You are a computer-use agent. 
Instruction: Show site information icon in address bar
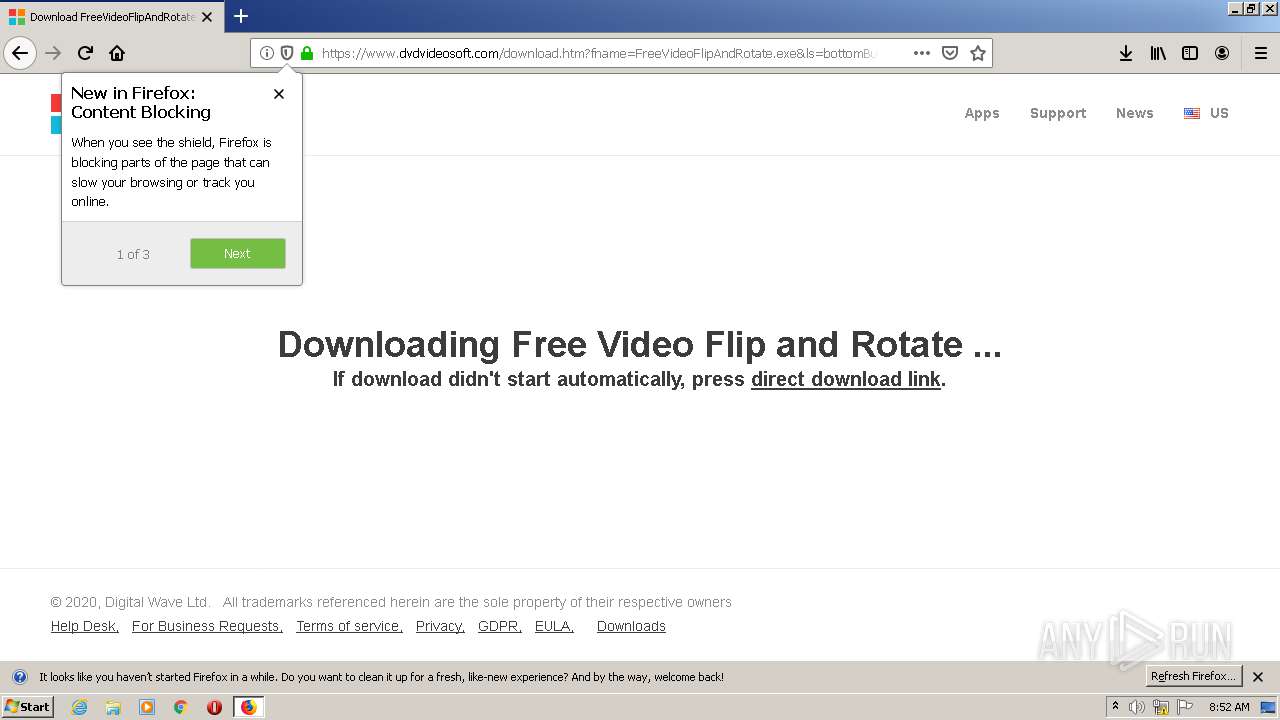coord(267,53)
